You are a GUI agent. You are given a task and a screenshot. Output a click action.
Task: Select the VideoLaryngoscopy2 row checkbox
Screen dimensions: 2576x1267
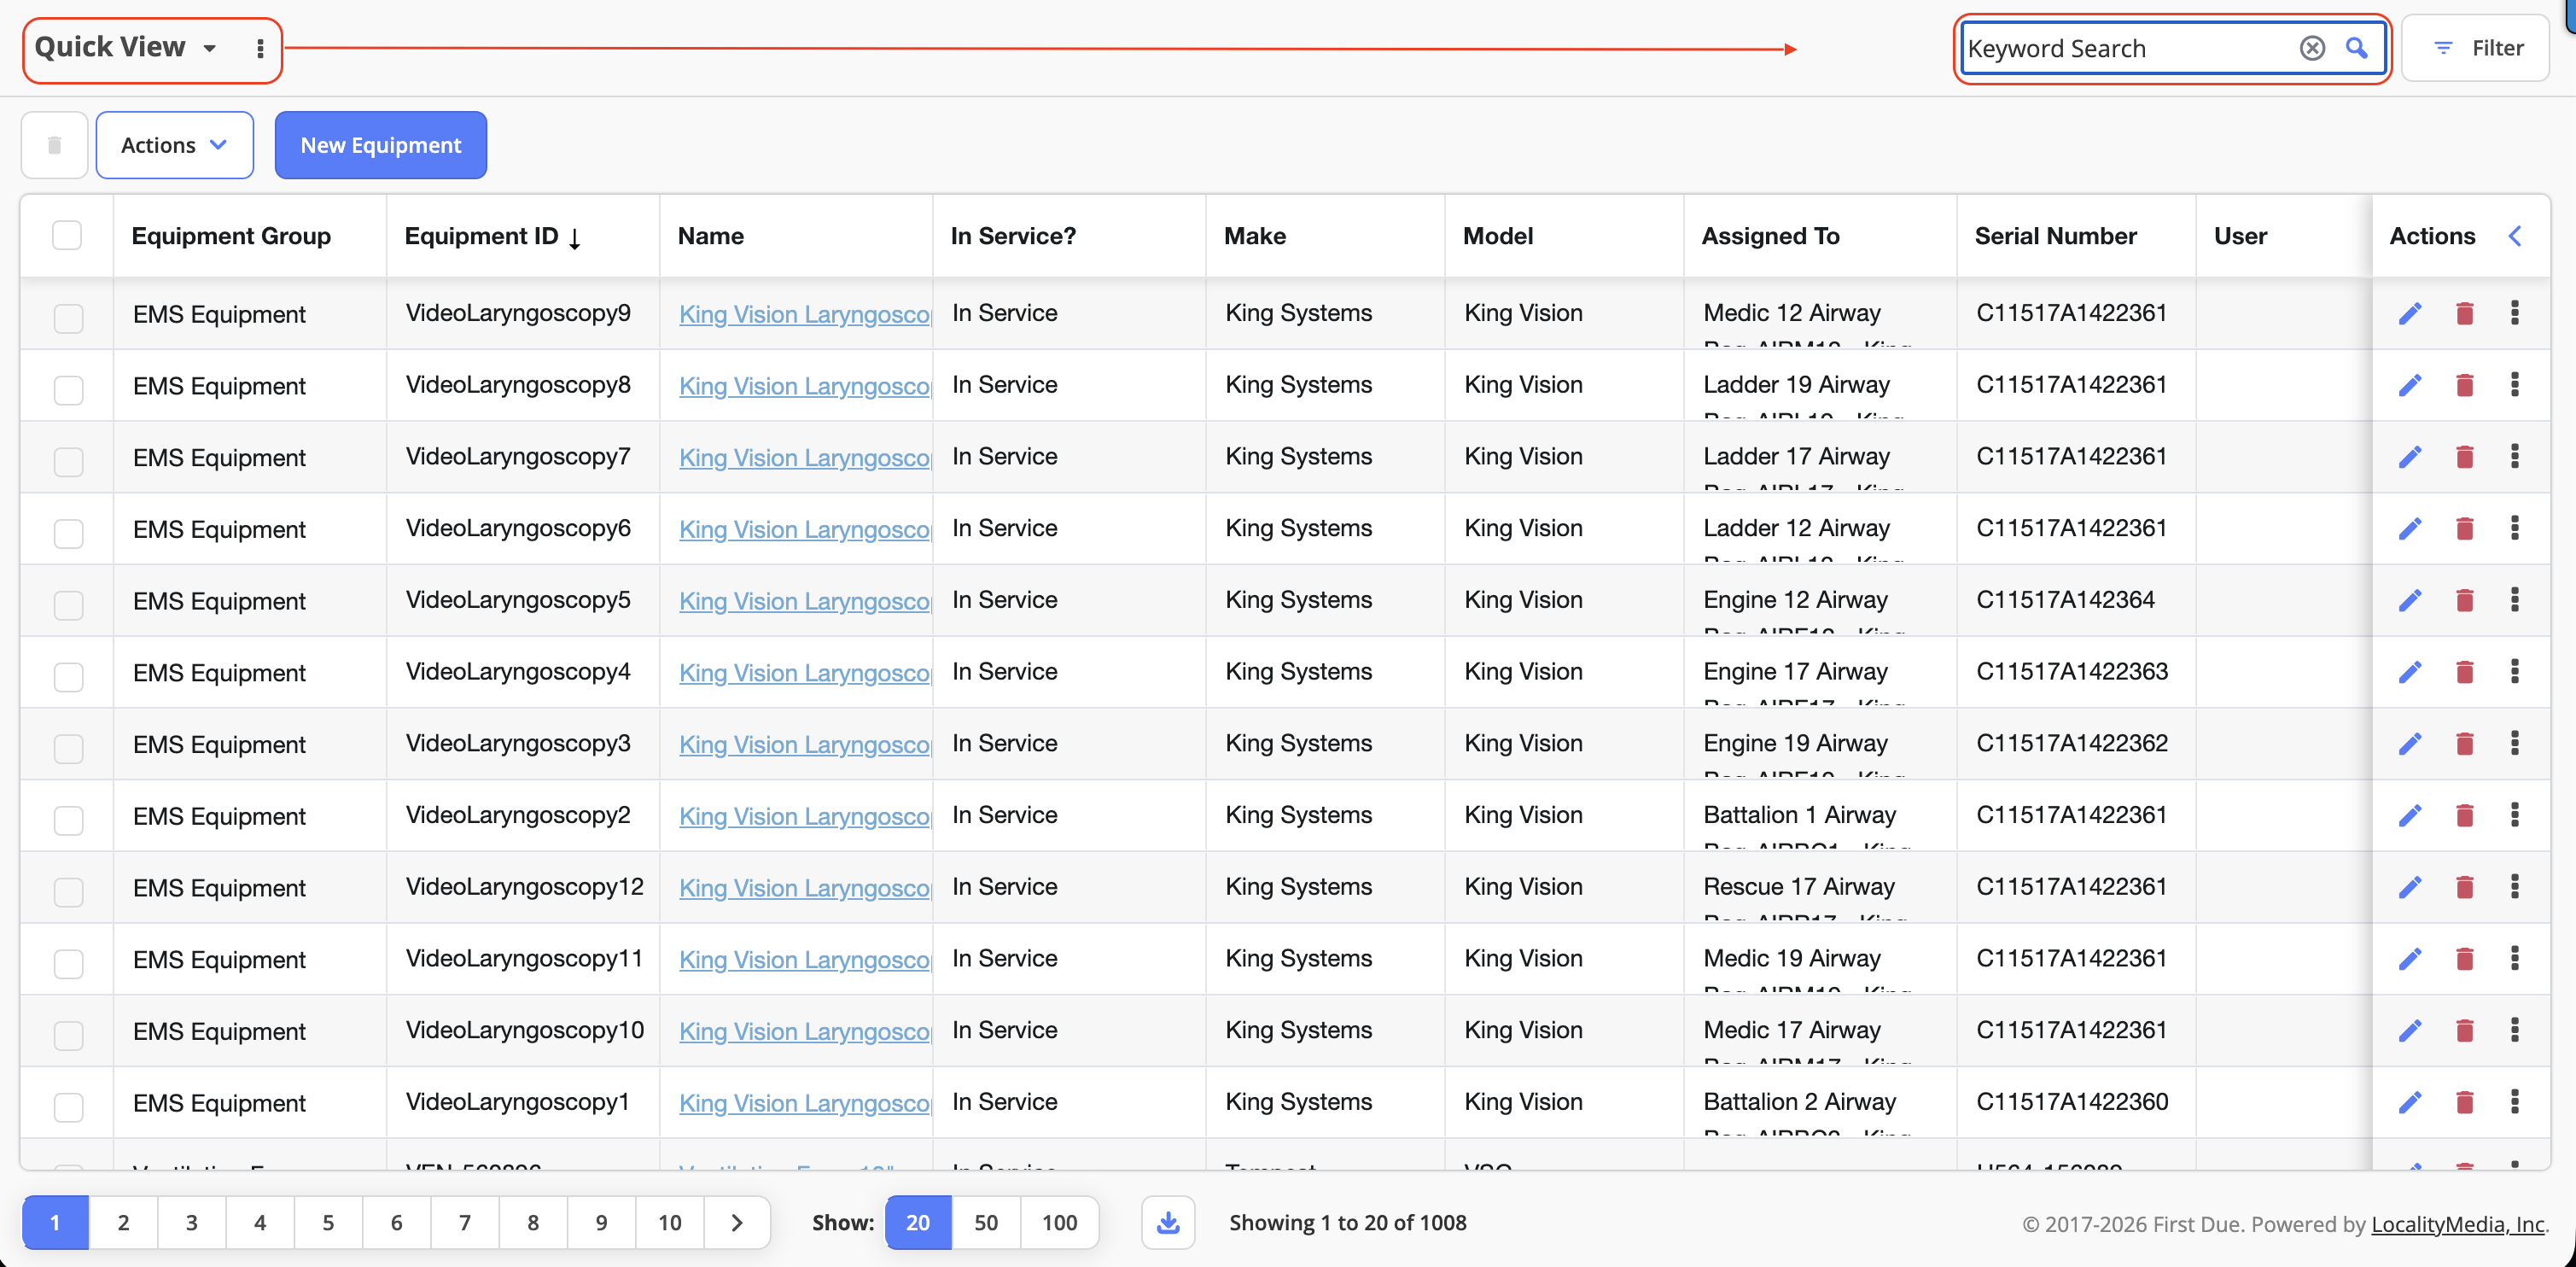68,820
